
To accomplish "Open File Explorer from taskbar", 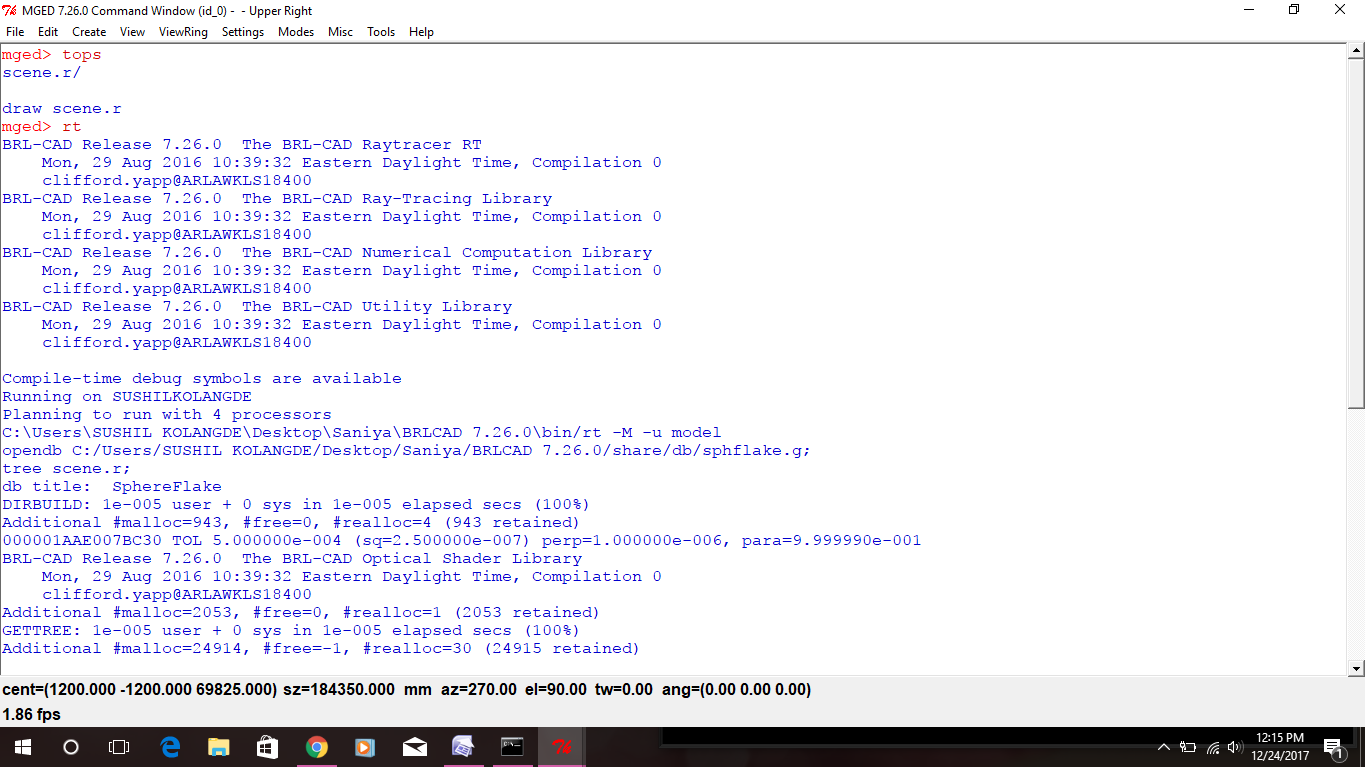I will click(218, 747).
